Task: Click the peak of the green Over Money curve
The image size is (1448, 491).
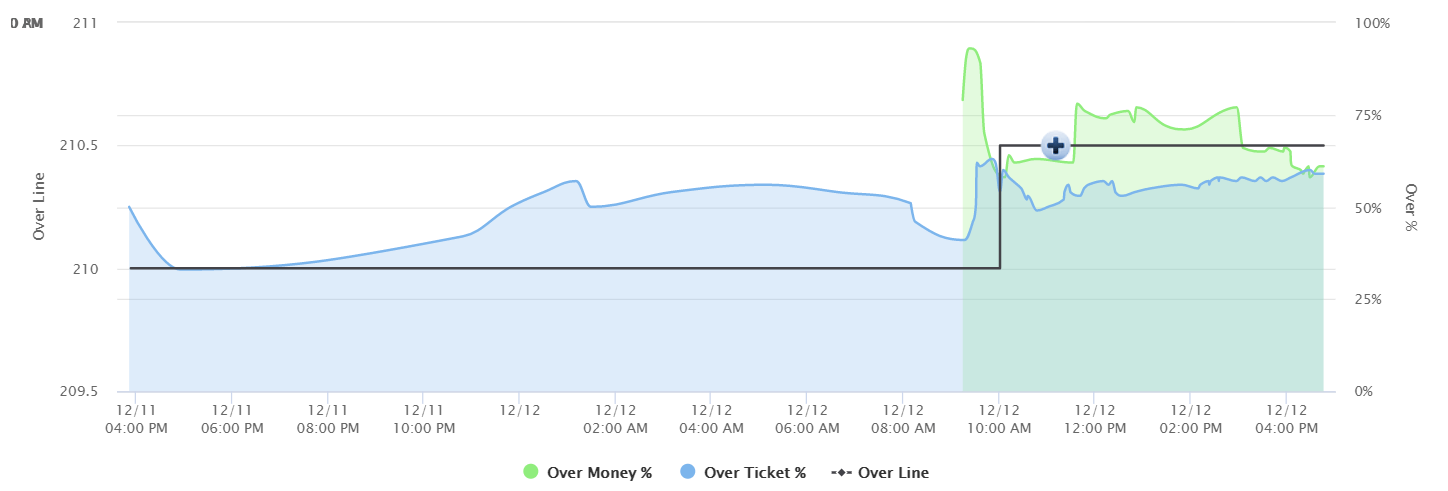Action: tap(970, 48)
